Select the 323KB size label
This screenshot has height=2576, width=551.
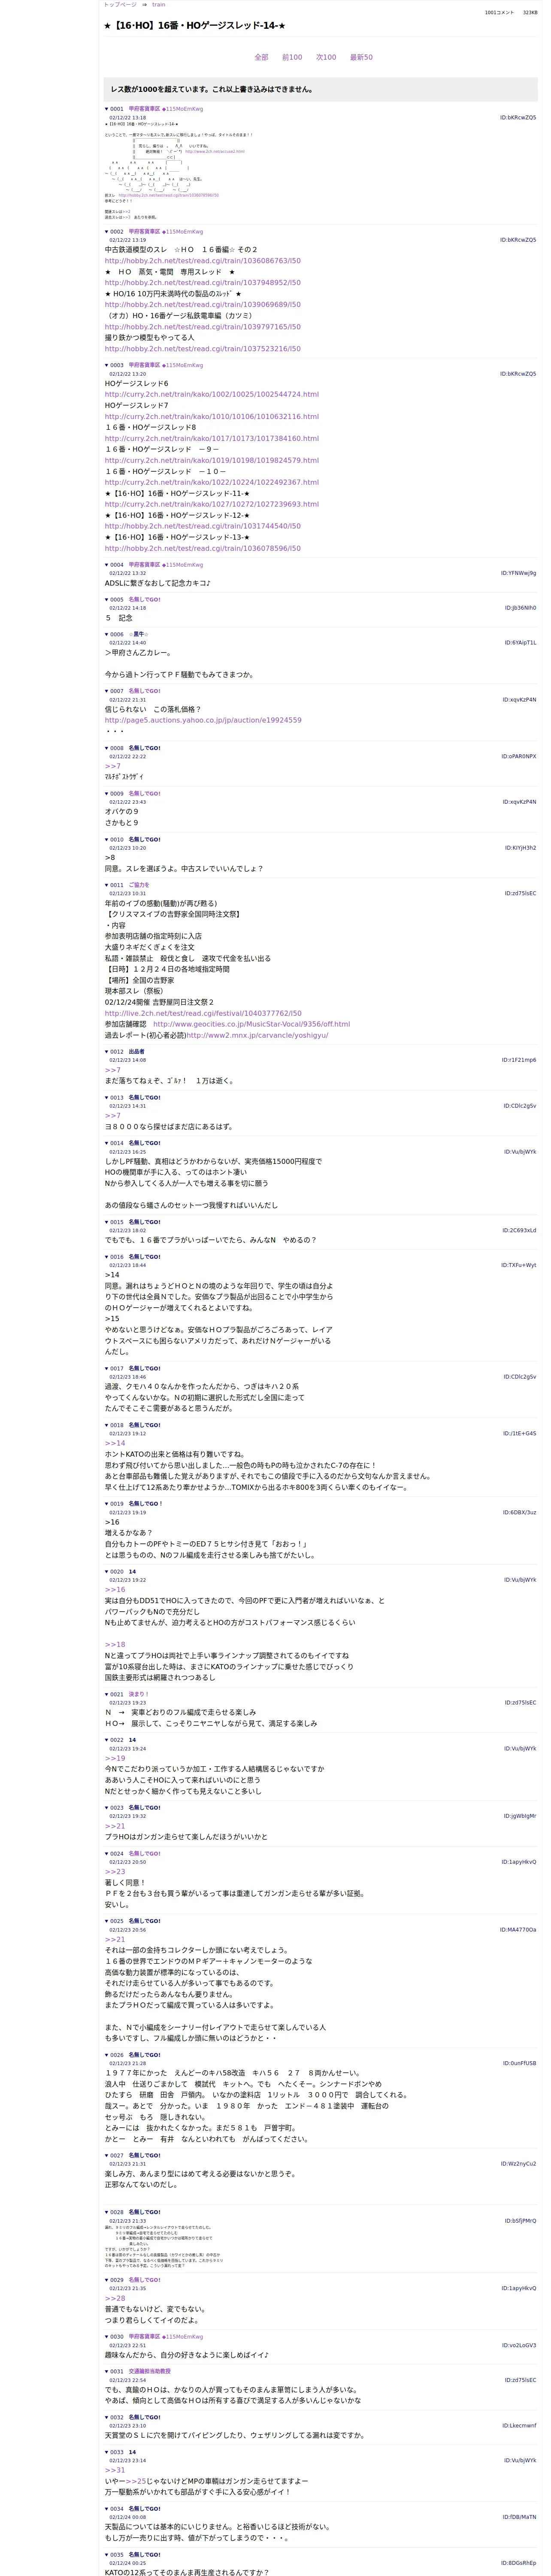coord(530,13)
